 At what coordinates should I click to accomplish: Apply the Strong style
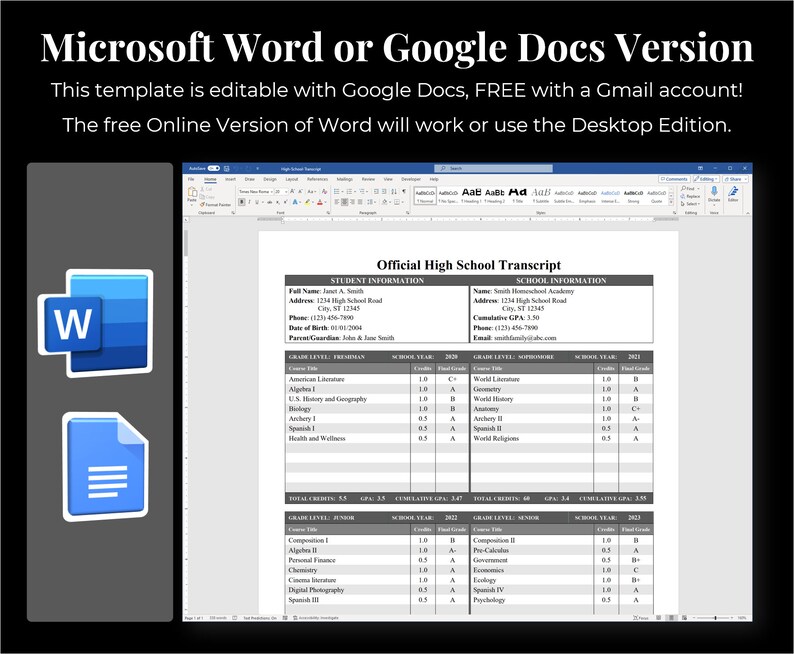pos(633,195)
